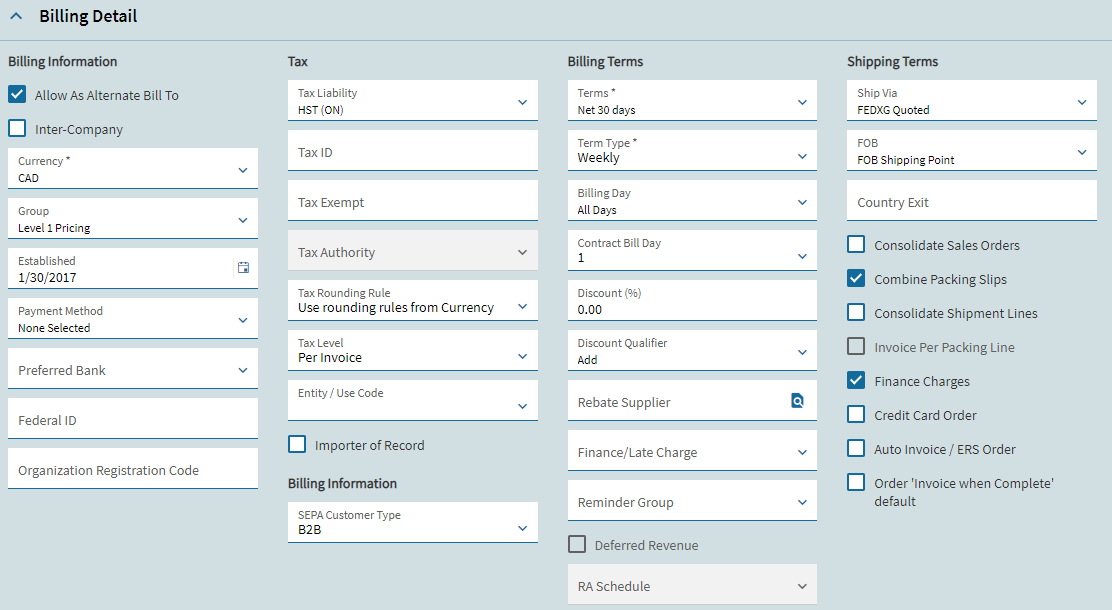The height and width of the screenshot is (610, 1112).
Task: Enable the Inter-Company checkbox
Action: point(17,129)
